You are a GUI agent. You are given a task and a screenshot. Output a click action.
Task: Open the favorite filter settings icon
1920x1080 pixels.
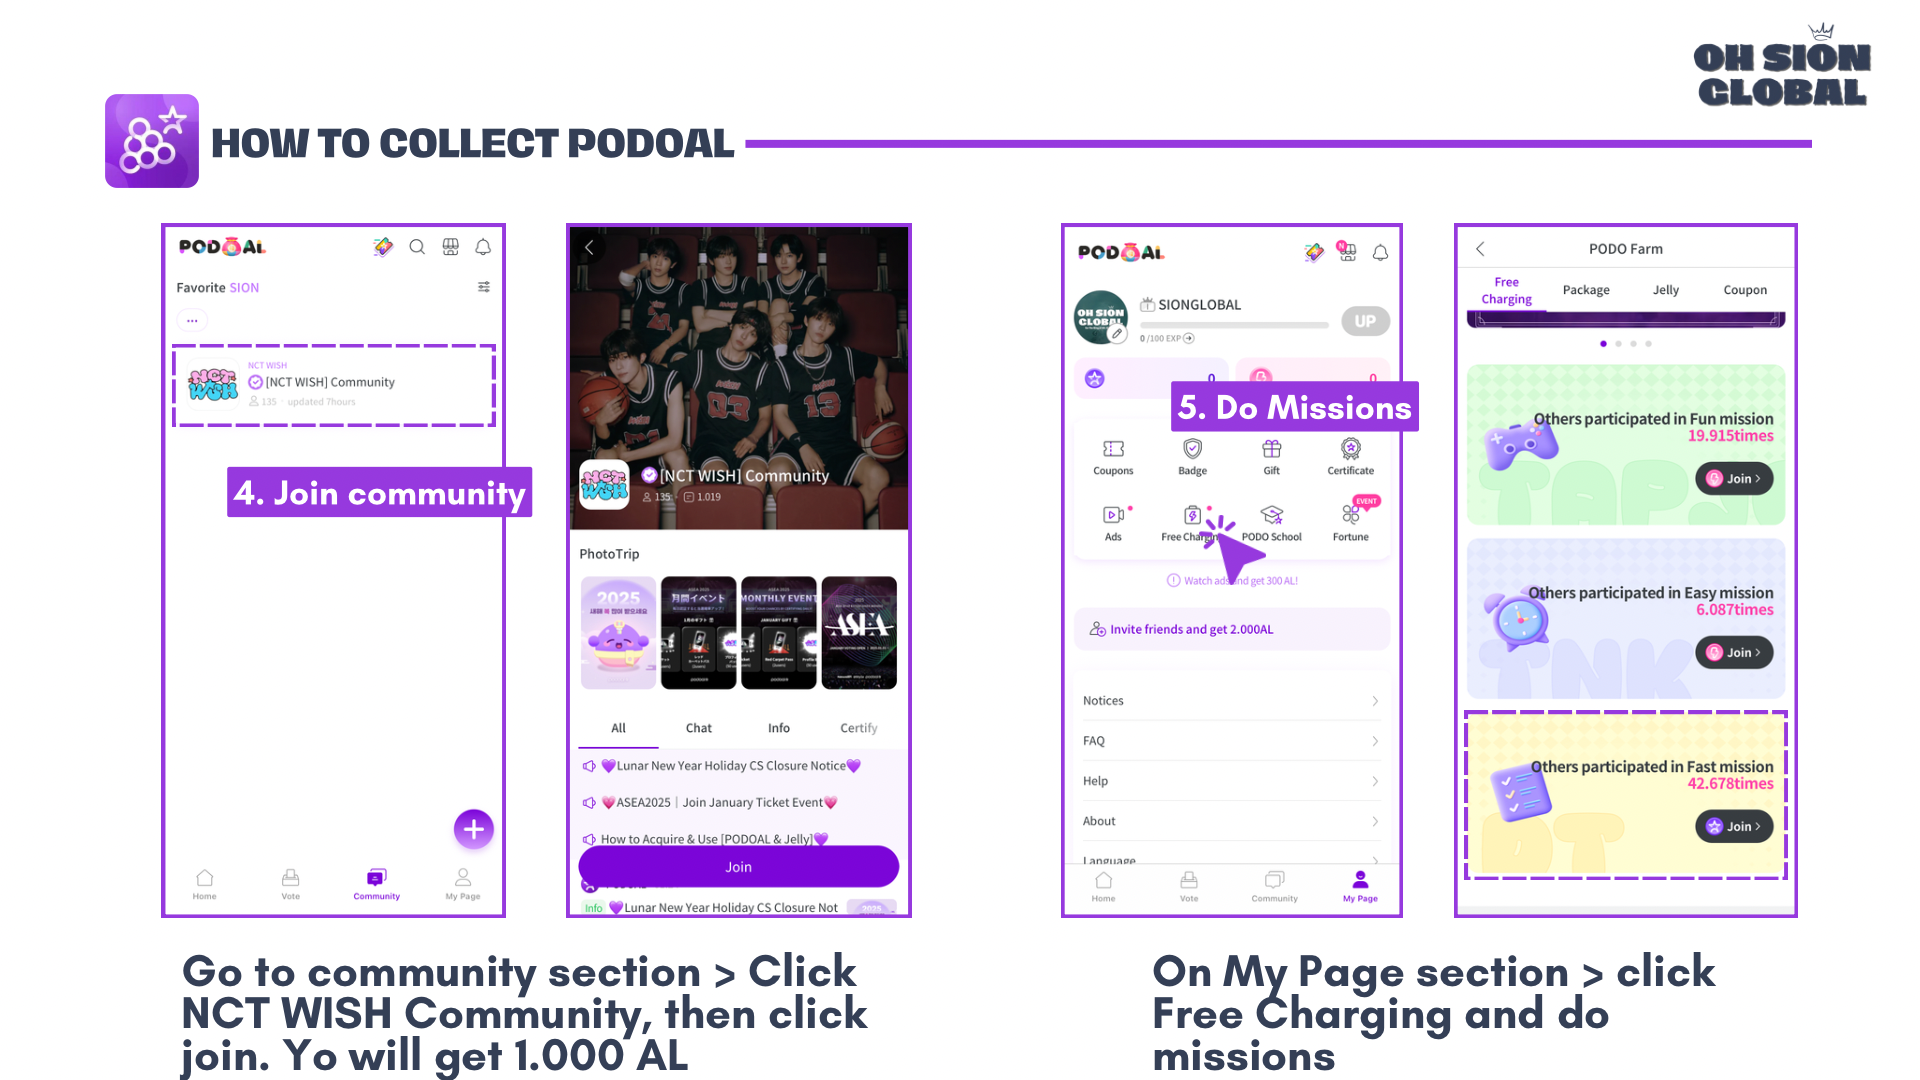point(484,287)
